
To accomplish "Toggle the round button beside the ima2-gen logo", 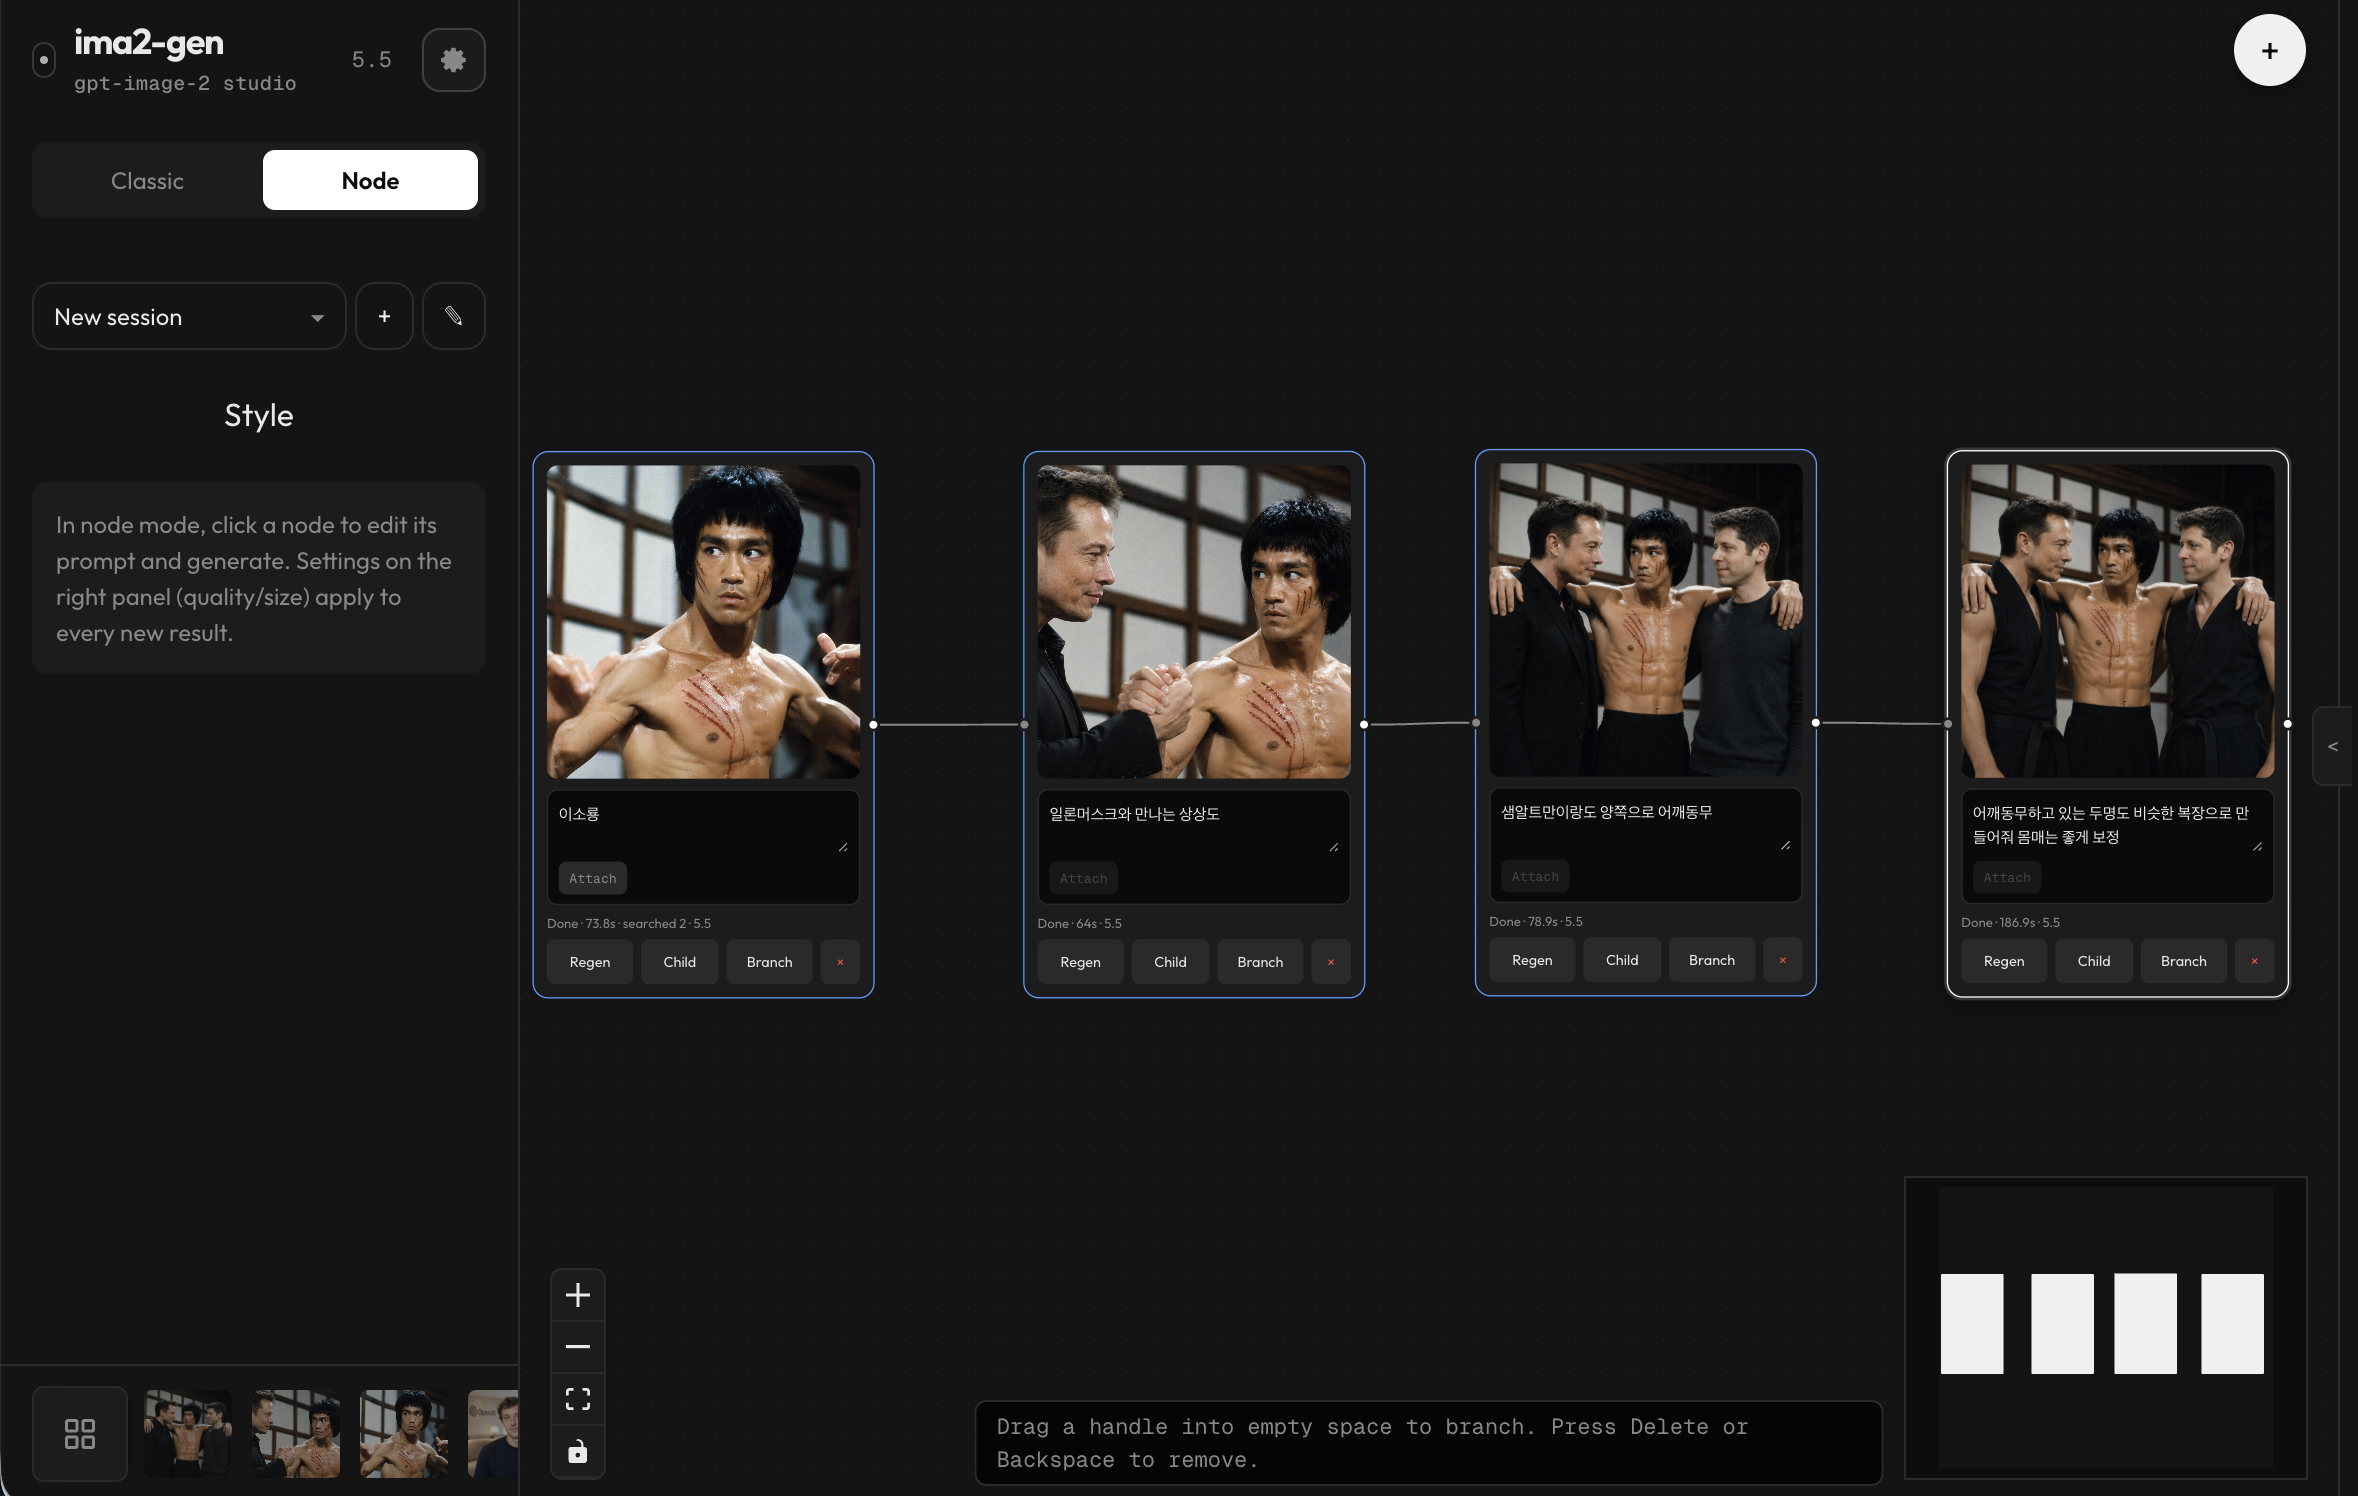I will 43,60.
